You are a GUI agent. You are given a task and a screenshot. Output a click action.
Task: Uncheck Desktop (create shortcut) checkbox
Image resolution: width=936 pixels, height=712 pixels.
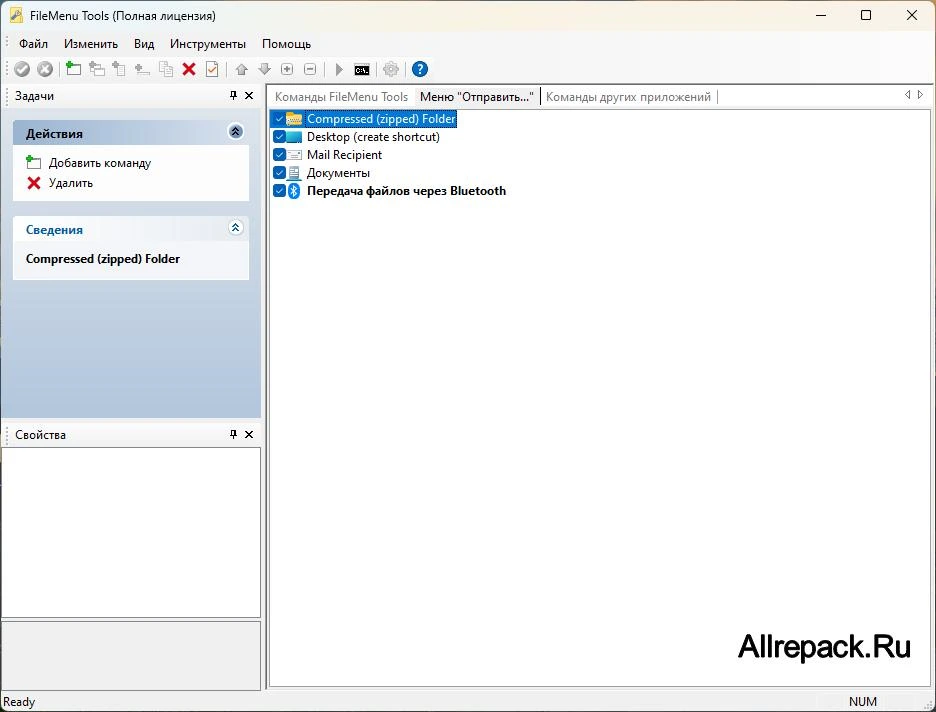pos(279,137)
